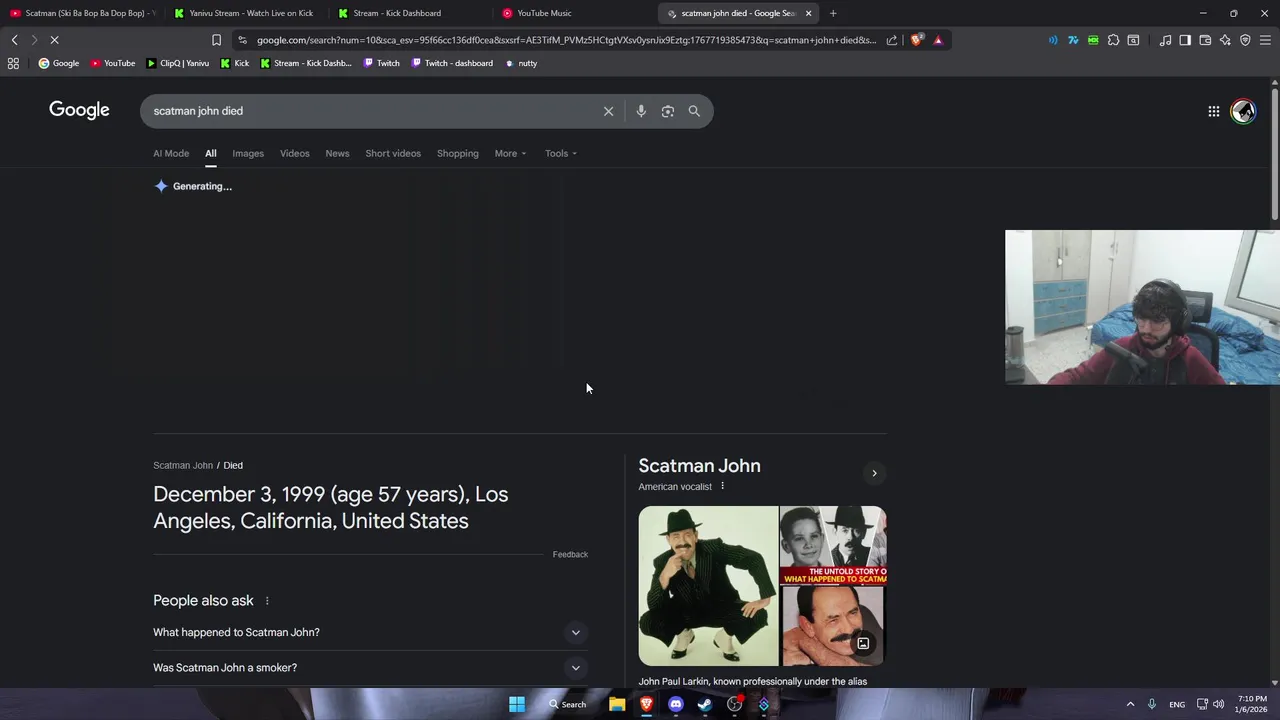
Task: Click the browser address bar URL
Action: pos(565,40)
